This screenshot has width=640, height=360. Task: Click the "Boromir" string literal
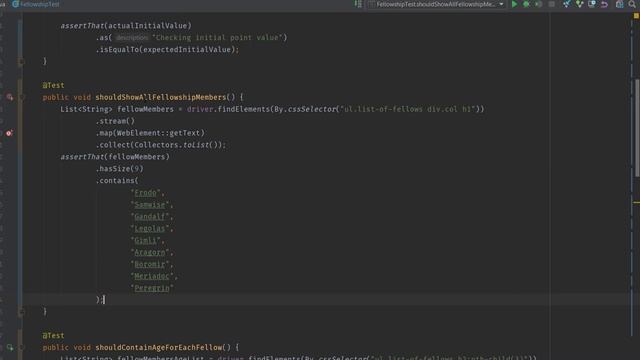click(150, 264)
